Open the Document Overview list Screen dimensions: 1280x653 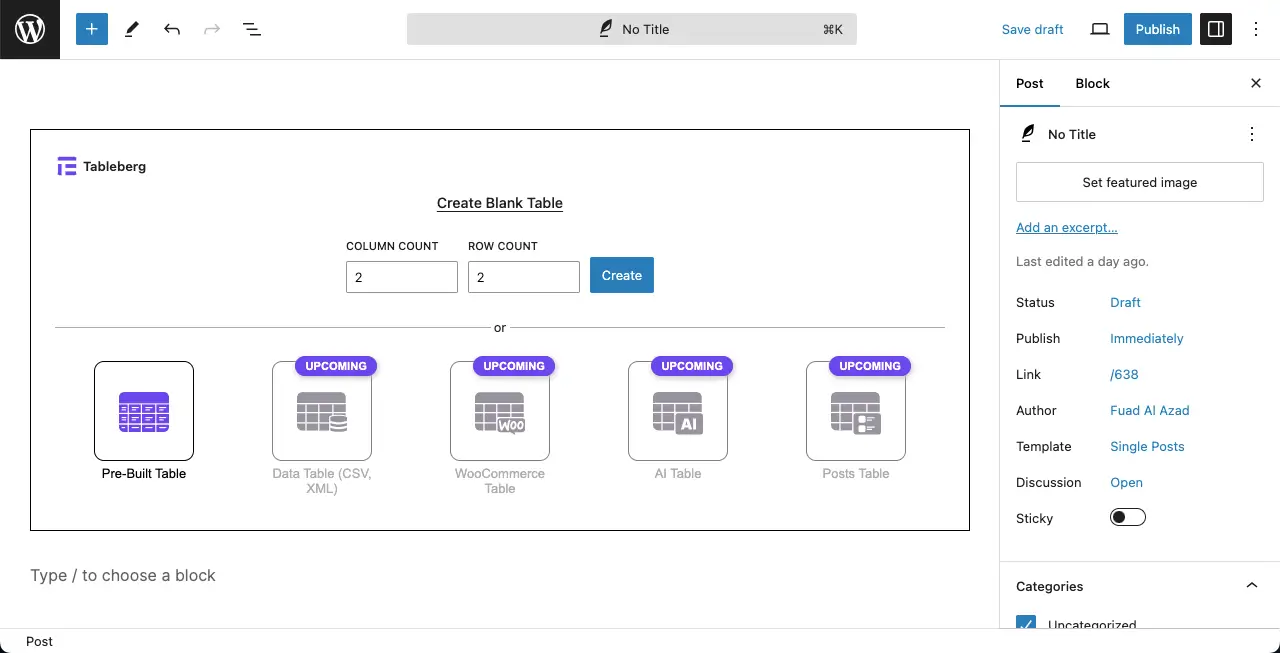tap(252, 29)
